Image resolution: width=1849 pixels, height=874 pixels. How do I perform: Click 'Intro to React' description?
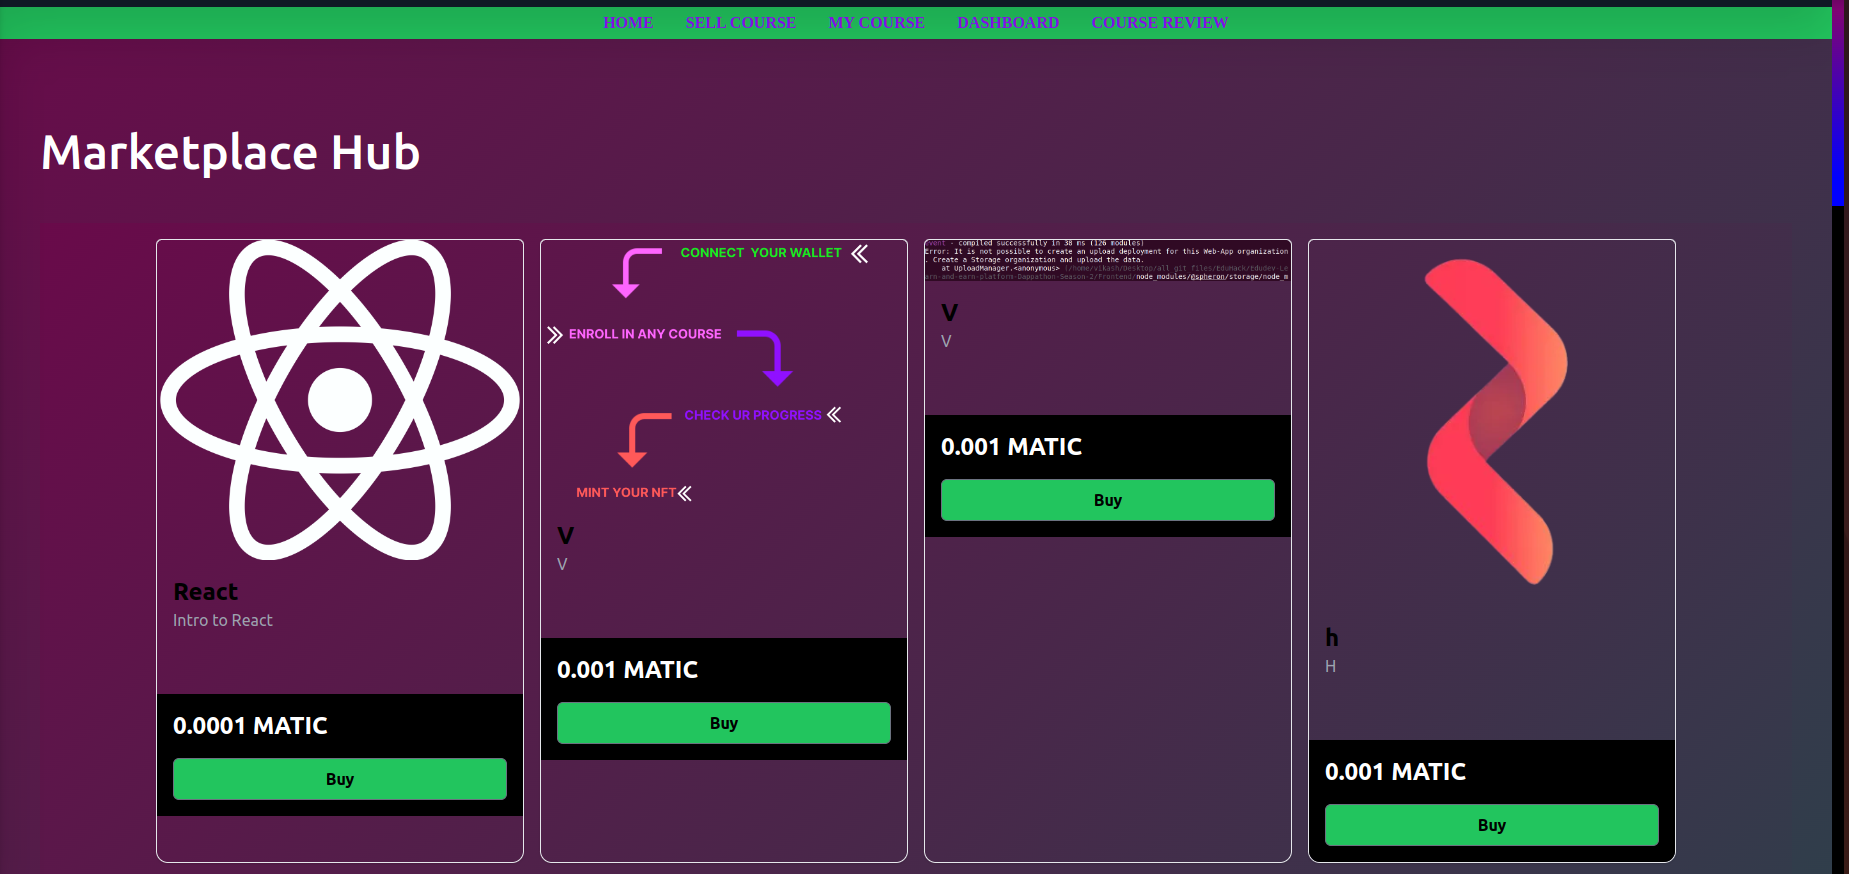(x=222, y=620)
